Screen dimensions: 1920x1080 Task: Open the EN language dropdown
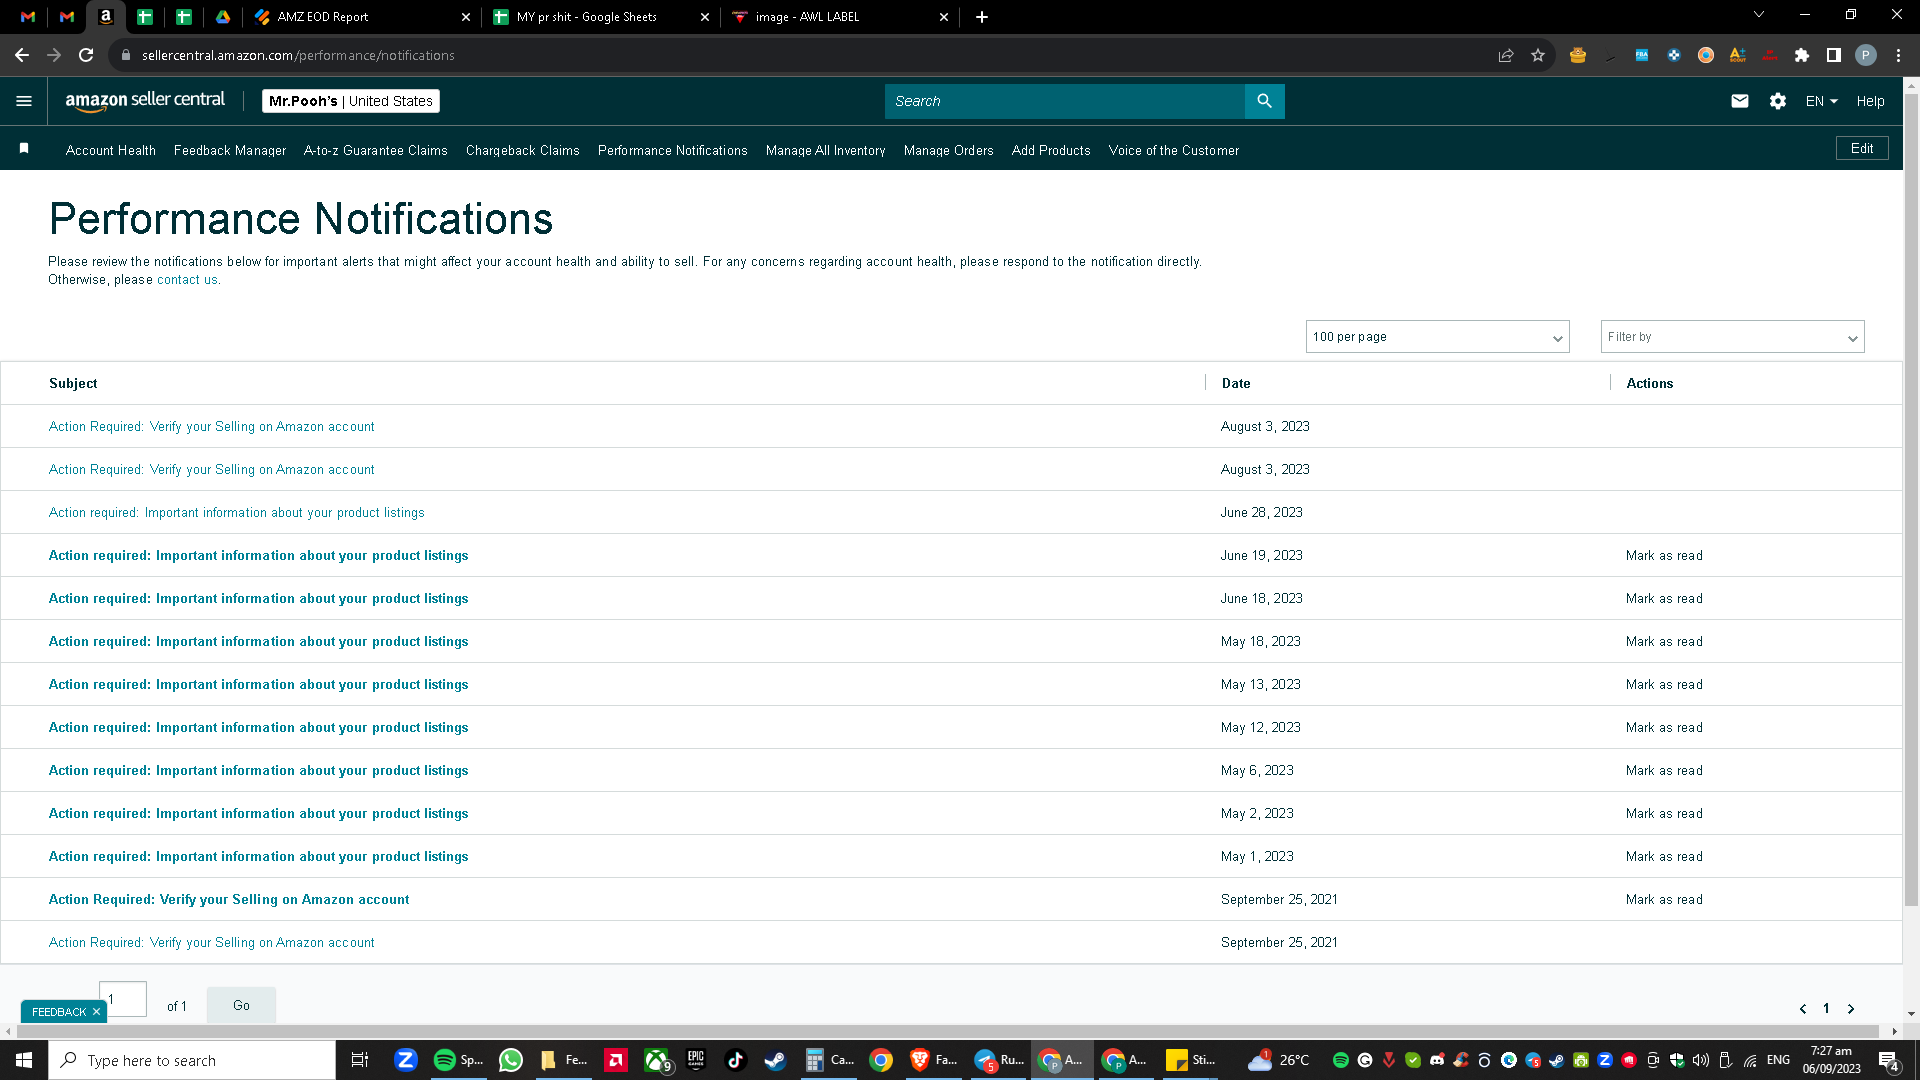tap(1821, 101)
